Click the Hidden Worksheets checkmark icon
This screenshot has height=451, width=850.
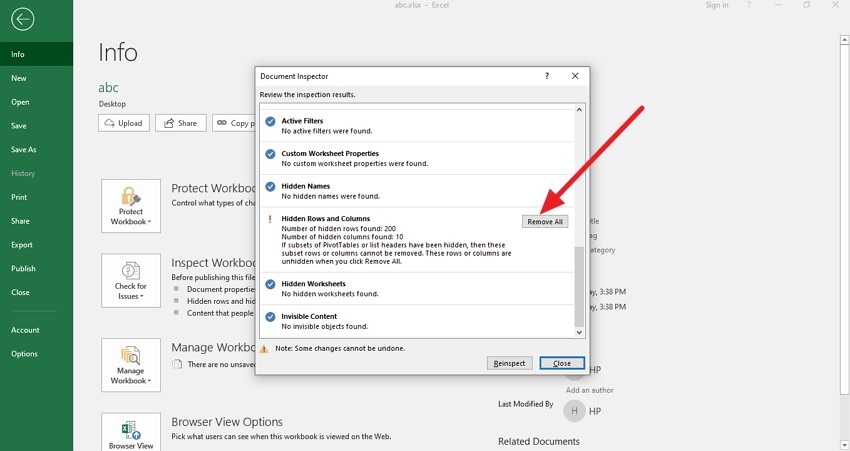tap(270, 284)
